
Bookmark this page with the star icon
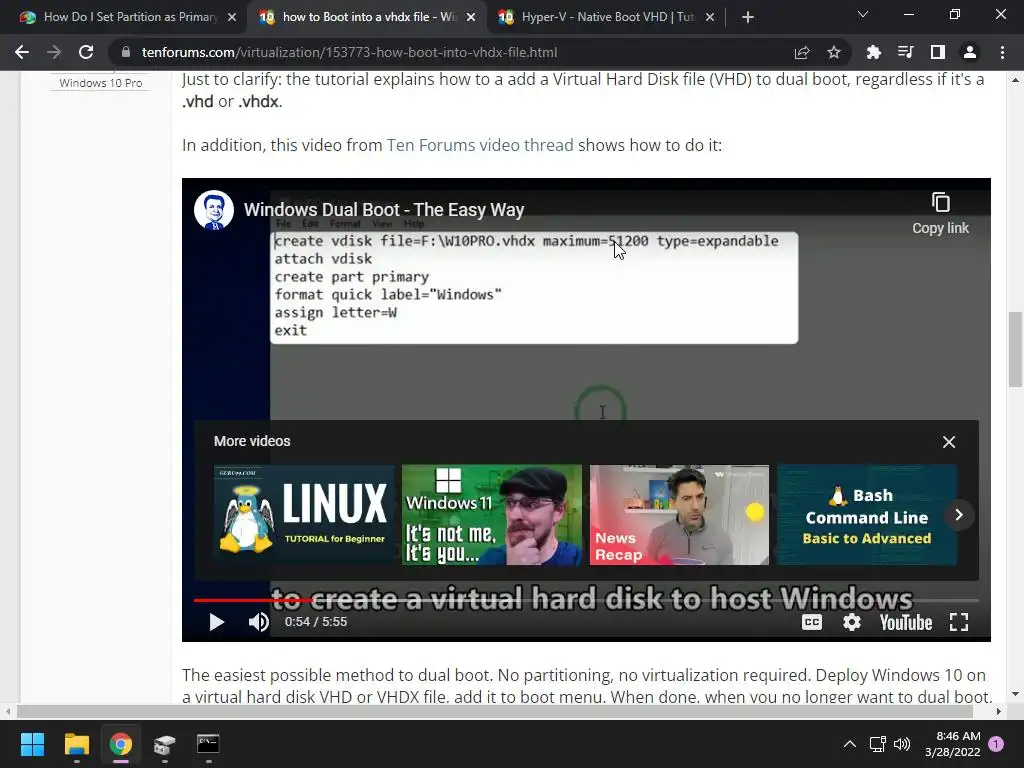(x=833, y=52)
